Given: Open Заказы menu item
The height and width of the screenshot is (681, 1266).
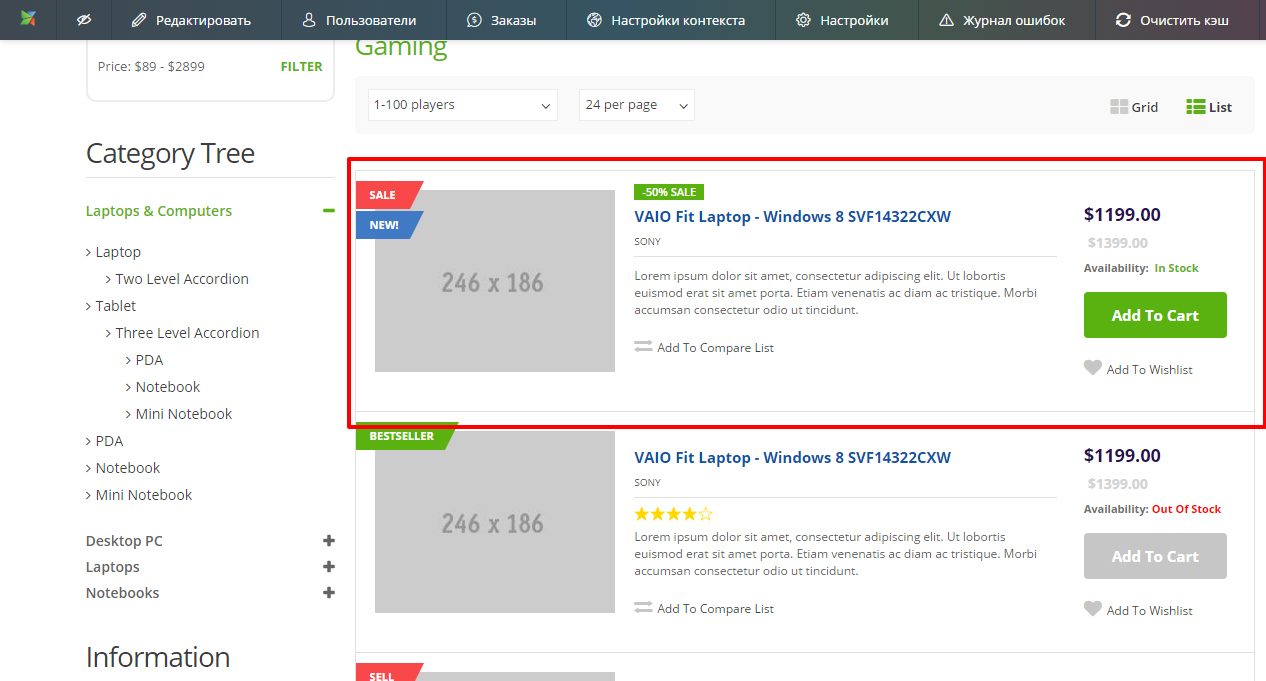Looking at the screenshot, I should [501, 20].
